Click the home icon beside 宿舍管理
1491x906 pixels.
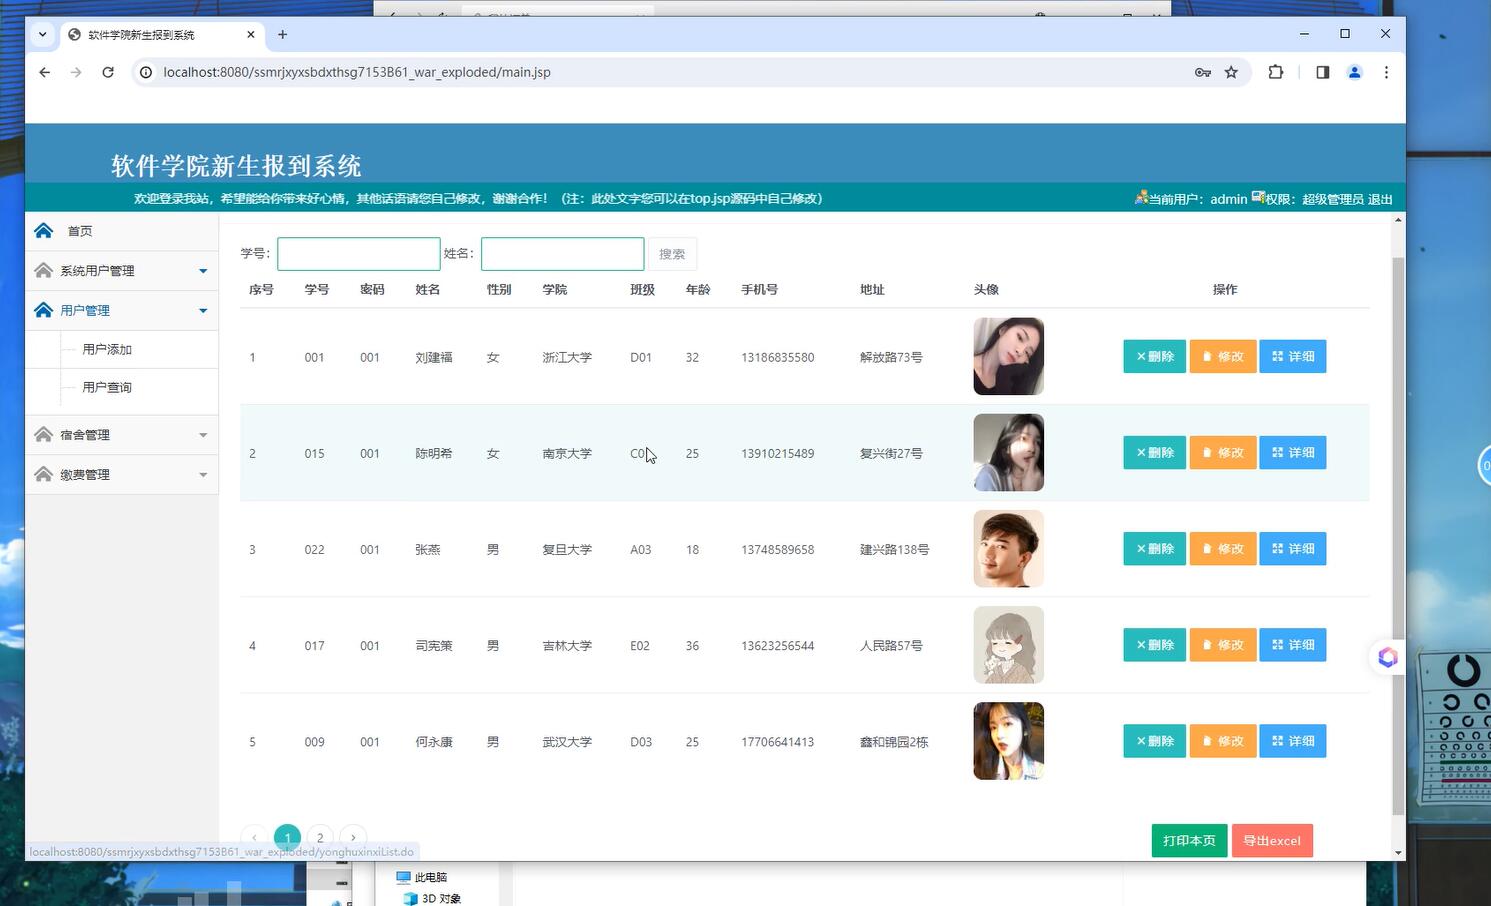(44, 434)
